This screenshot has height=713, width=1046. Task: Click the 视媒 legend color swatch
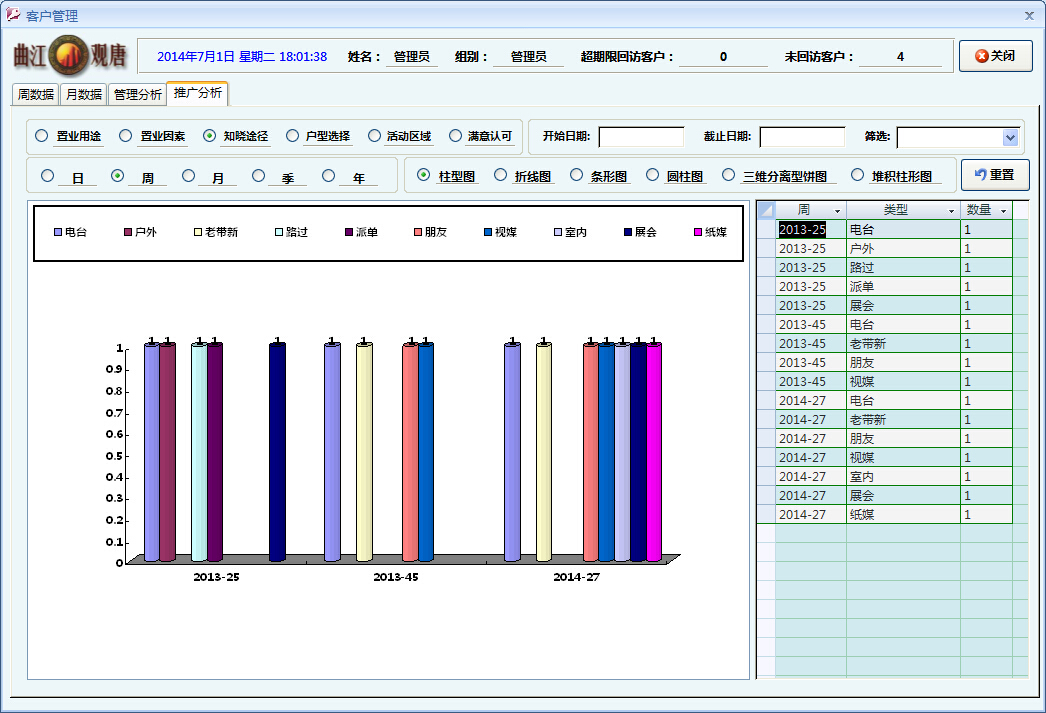[x=488, y=232]
